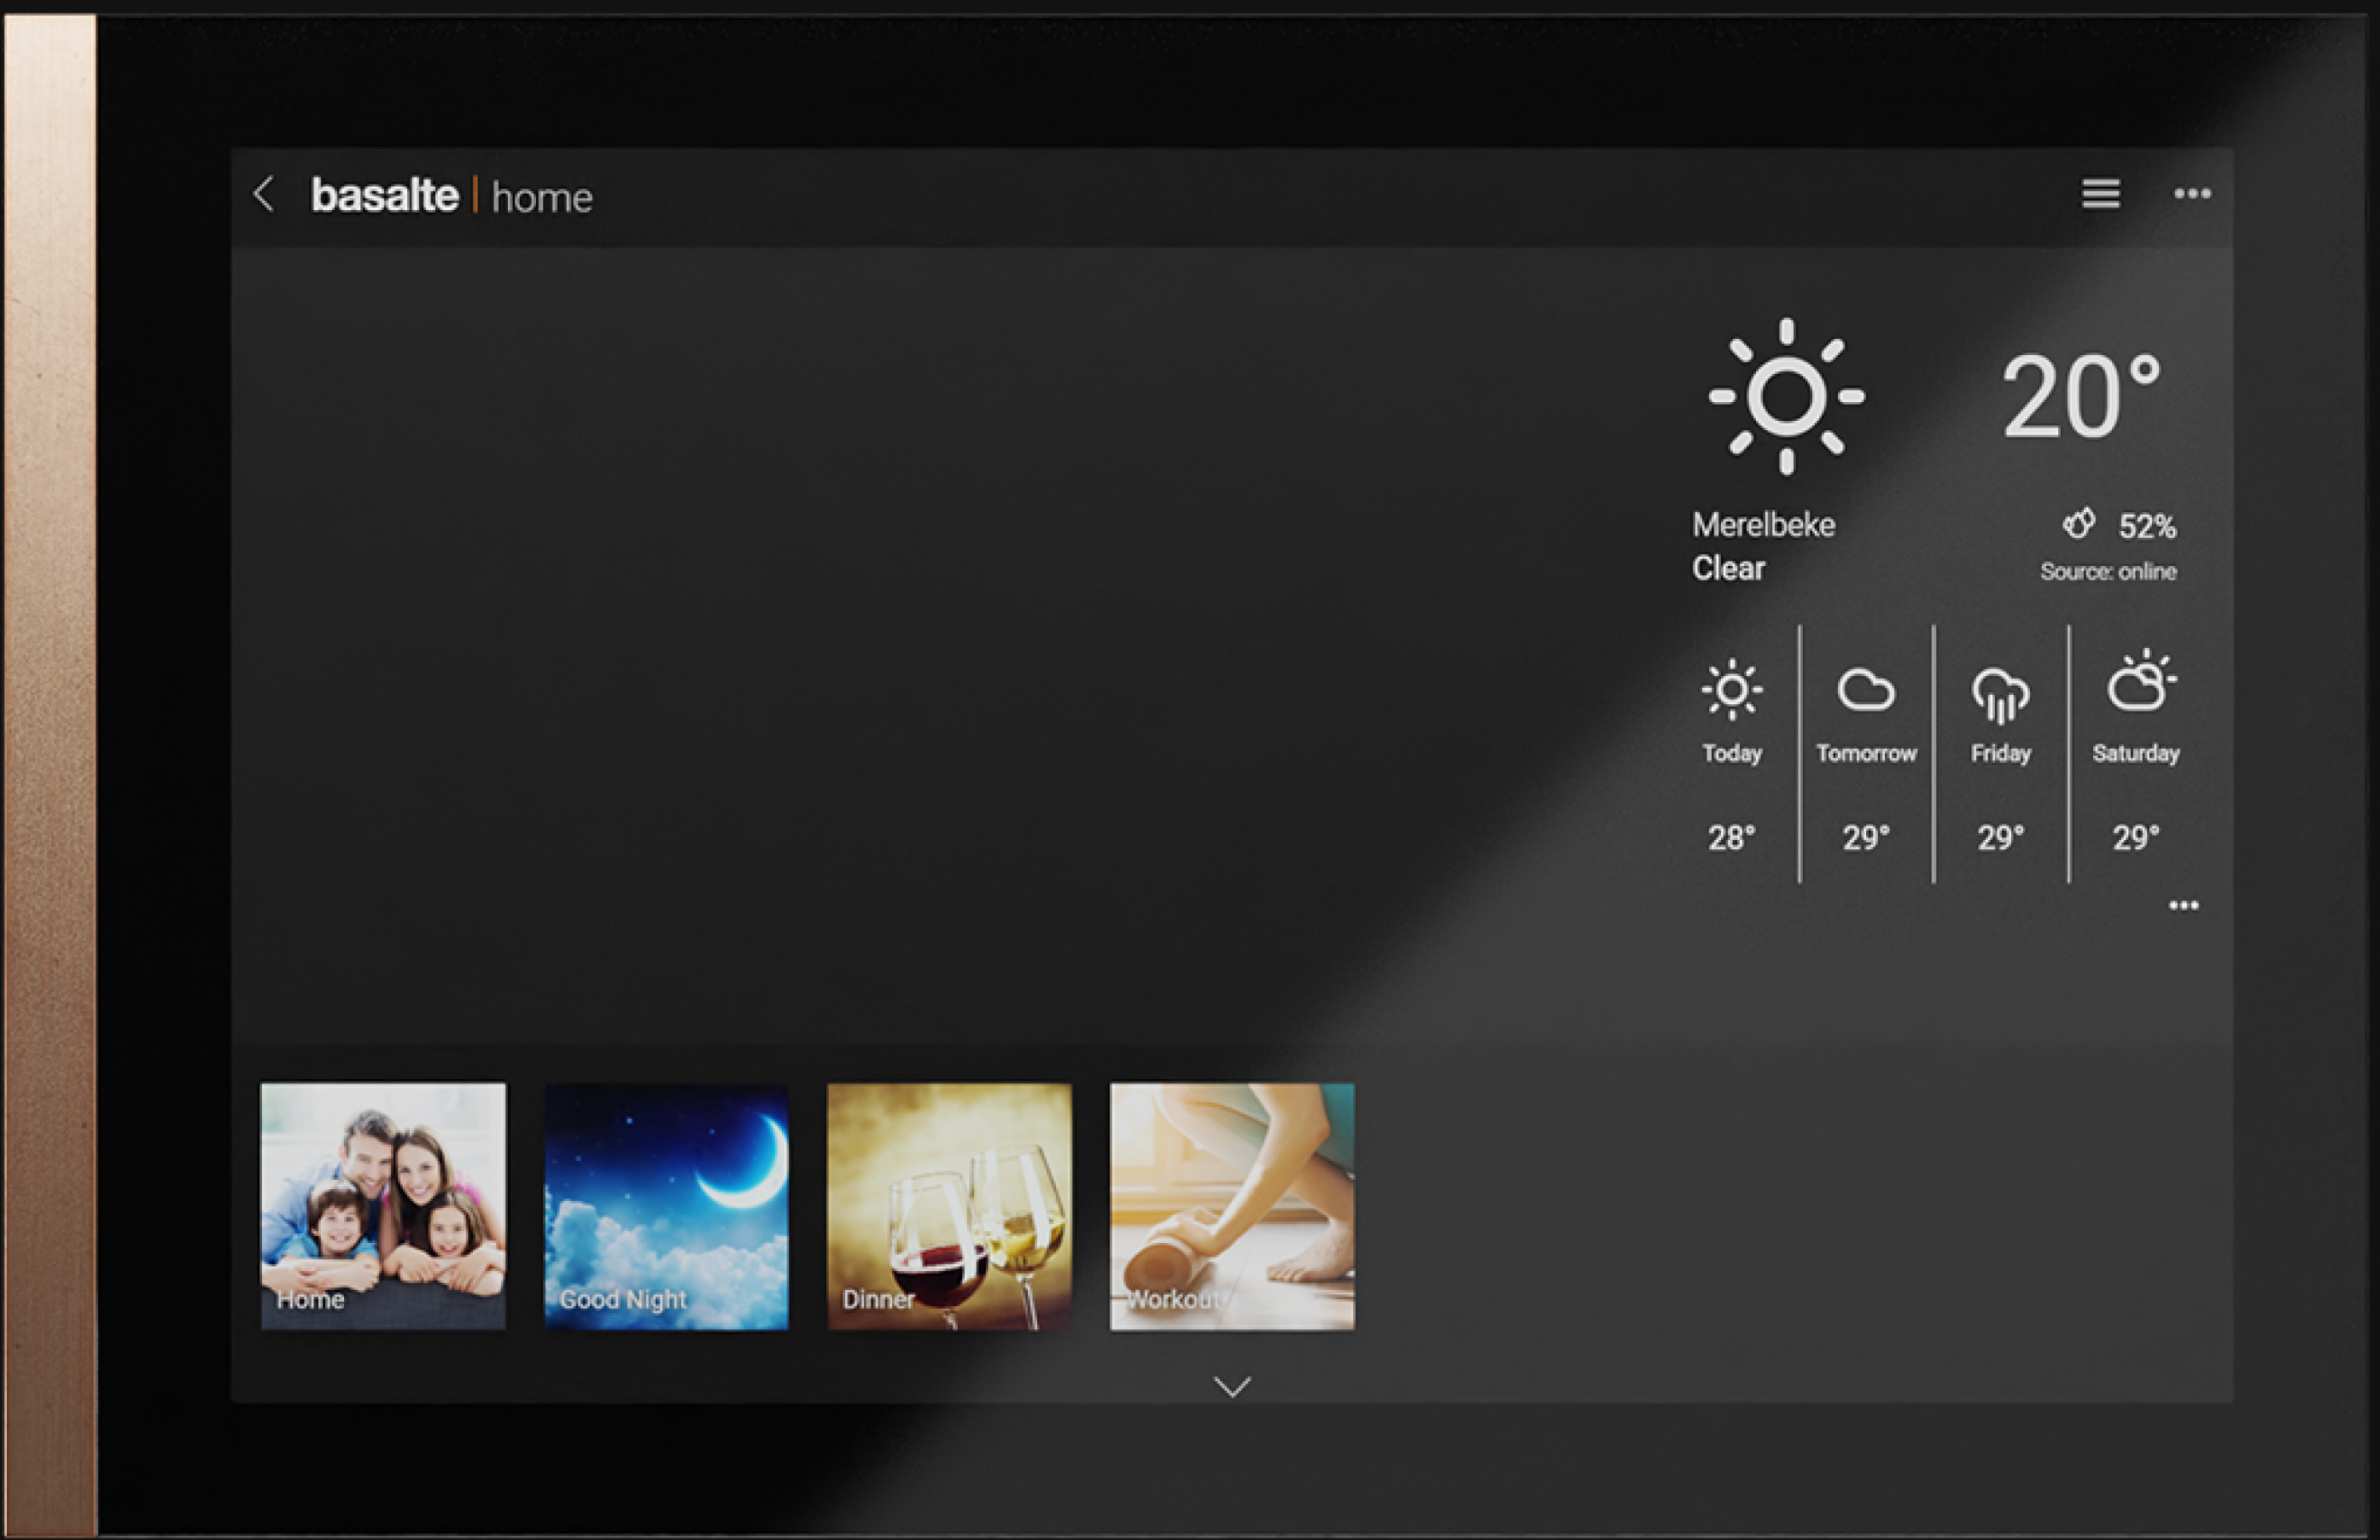This screenshot has height=1540, width=2380.
Task: Click the current temperature 20°
Action: point(2081,397)
